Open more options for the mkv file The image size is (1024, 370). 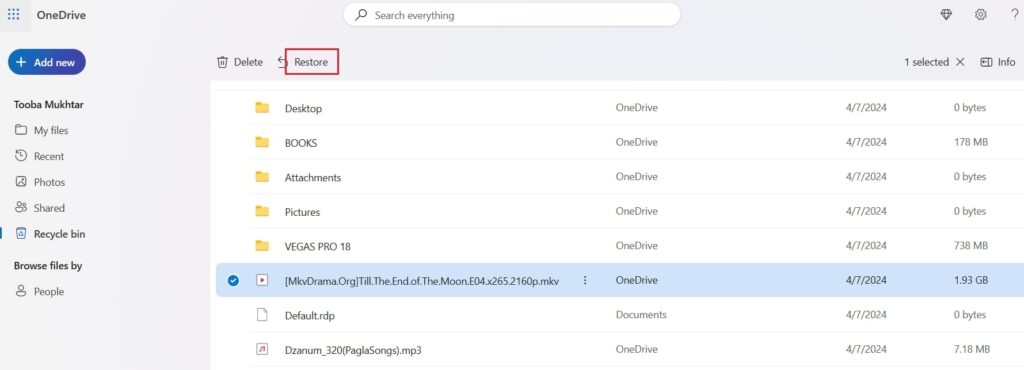(585, 281)
